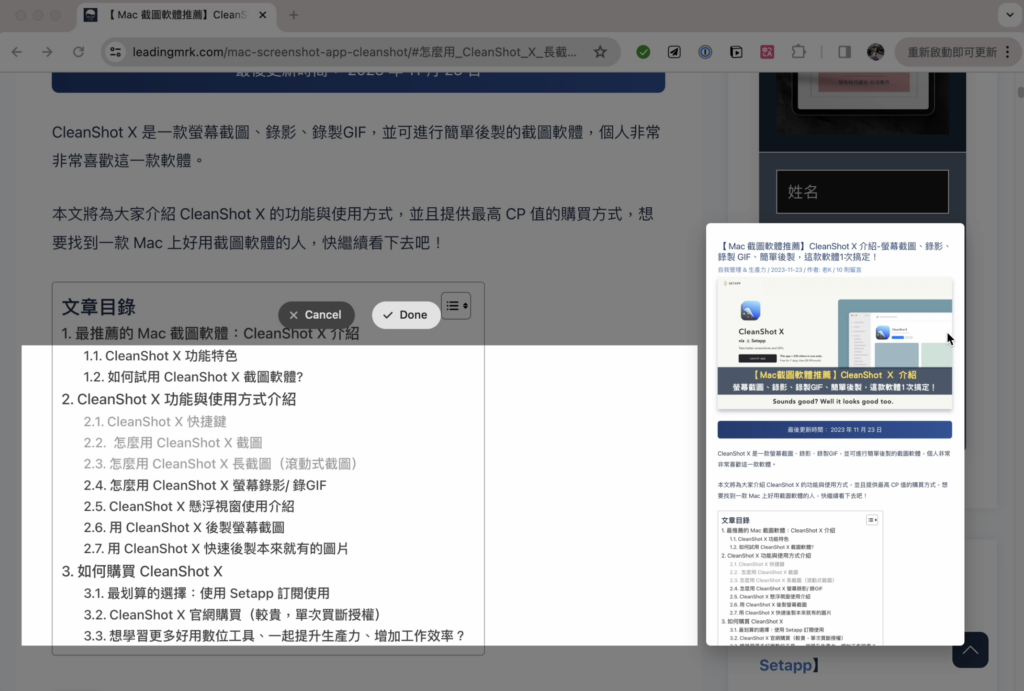Open link 1.2 如何試用 CleanShot X 截圖軟體
The image size is (1024, 691).
point(193,377)
